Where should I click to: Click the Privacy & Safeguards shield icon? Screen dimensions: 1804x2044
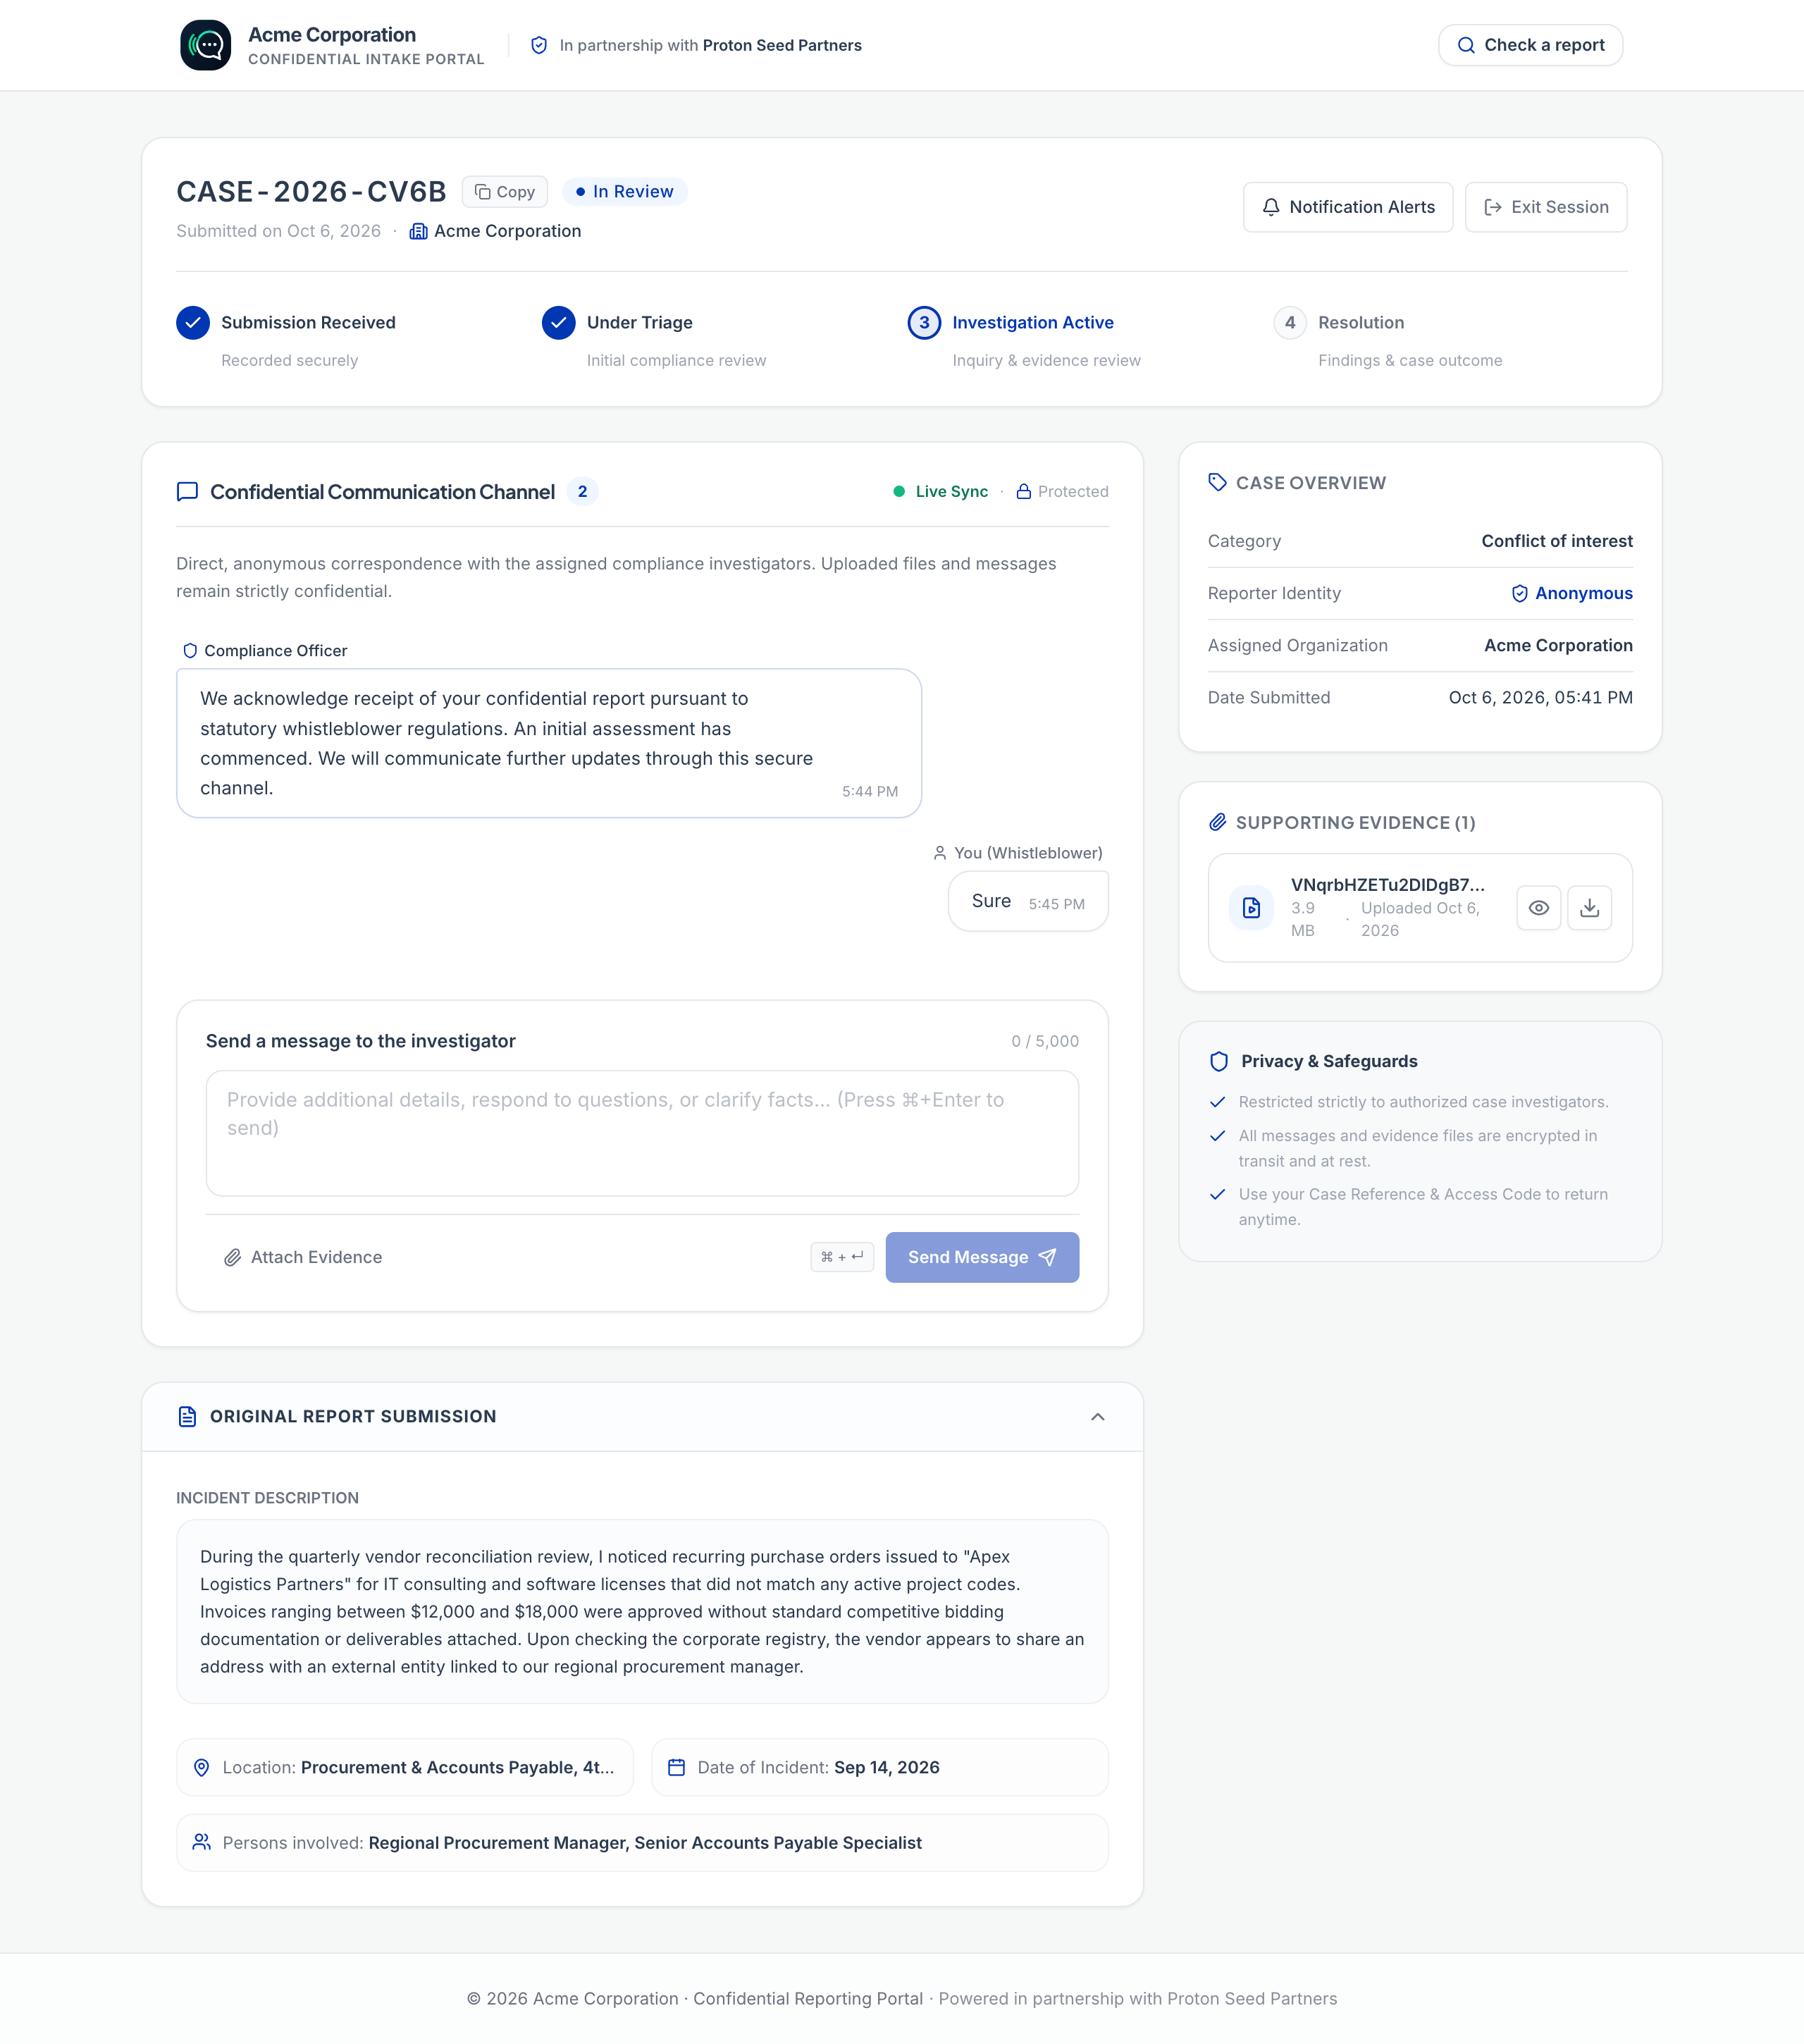[x=1218, y=1062]
